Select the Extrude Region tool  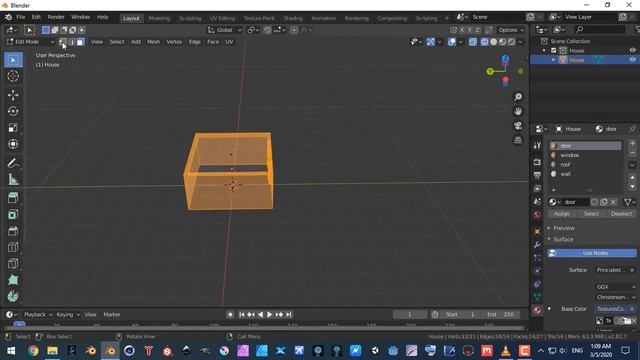point(13,198)
